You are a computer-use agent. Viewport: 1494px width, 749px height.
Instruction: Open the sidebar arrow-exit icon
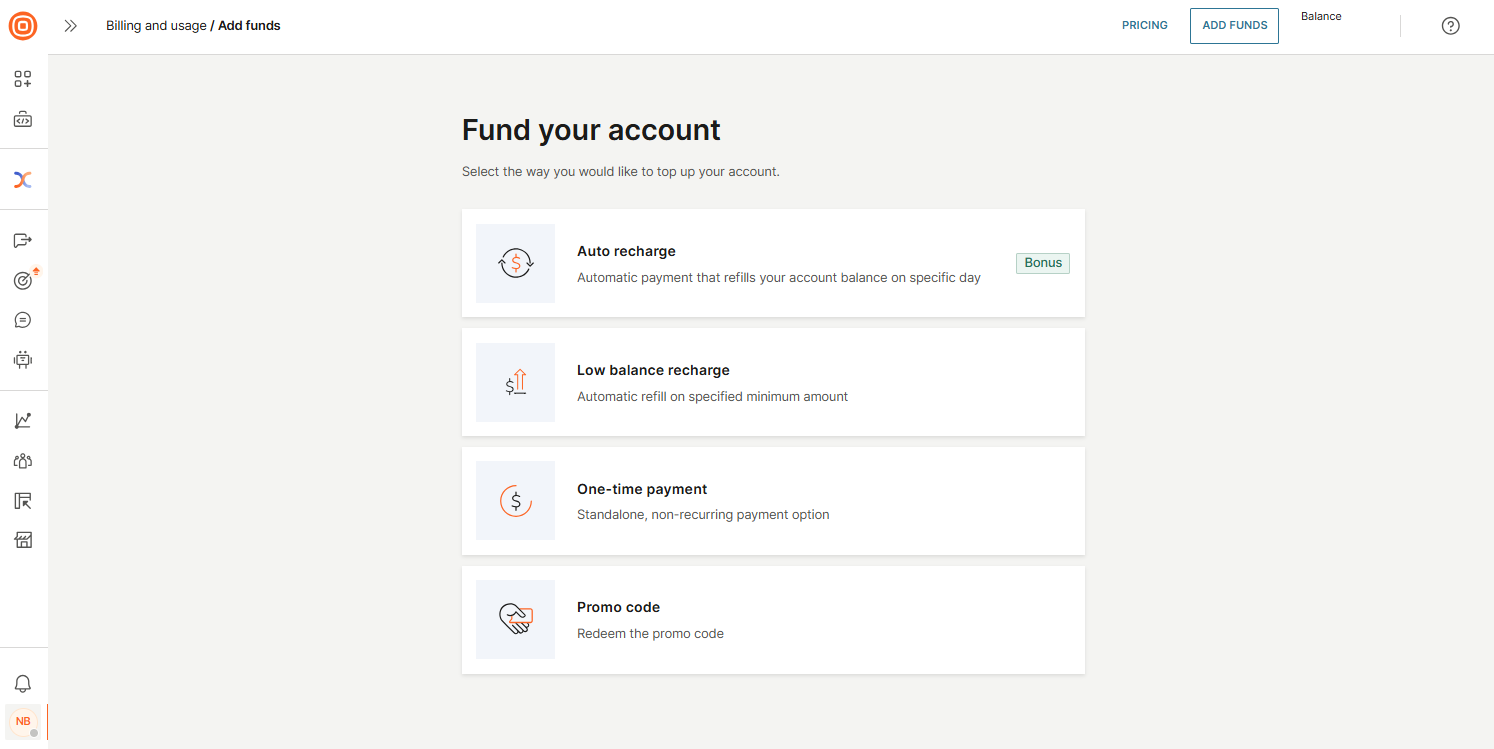tap(23, 240)
